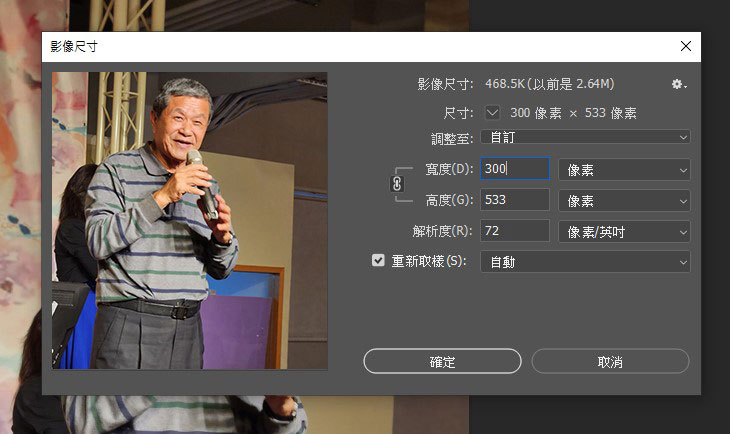Expand the resample method 自動 dropdown
The height and width of the screenshot is (434, 730).
pyautogui.click(x=585, y=262)
